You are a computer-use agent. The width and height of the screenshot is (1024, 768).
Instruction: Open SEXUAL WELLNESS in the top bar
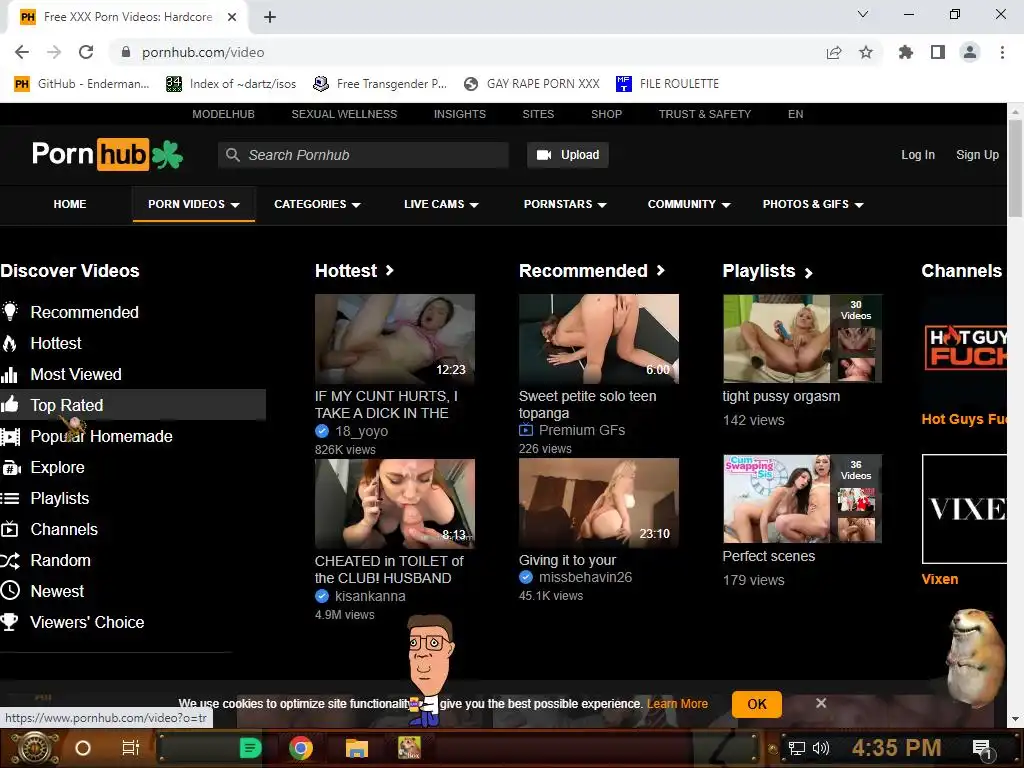[x=344, y=114]
